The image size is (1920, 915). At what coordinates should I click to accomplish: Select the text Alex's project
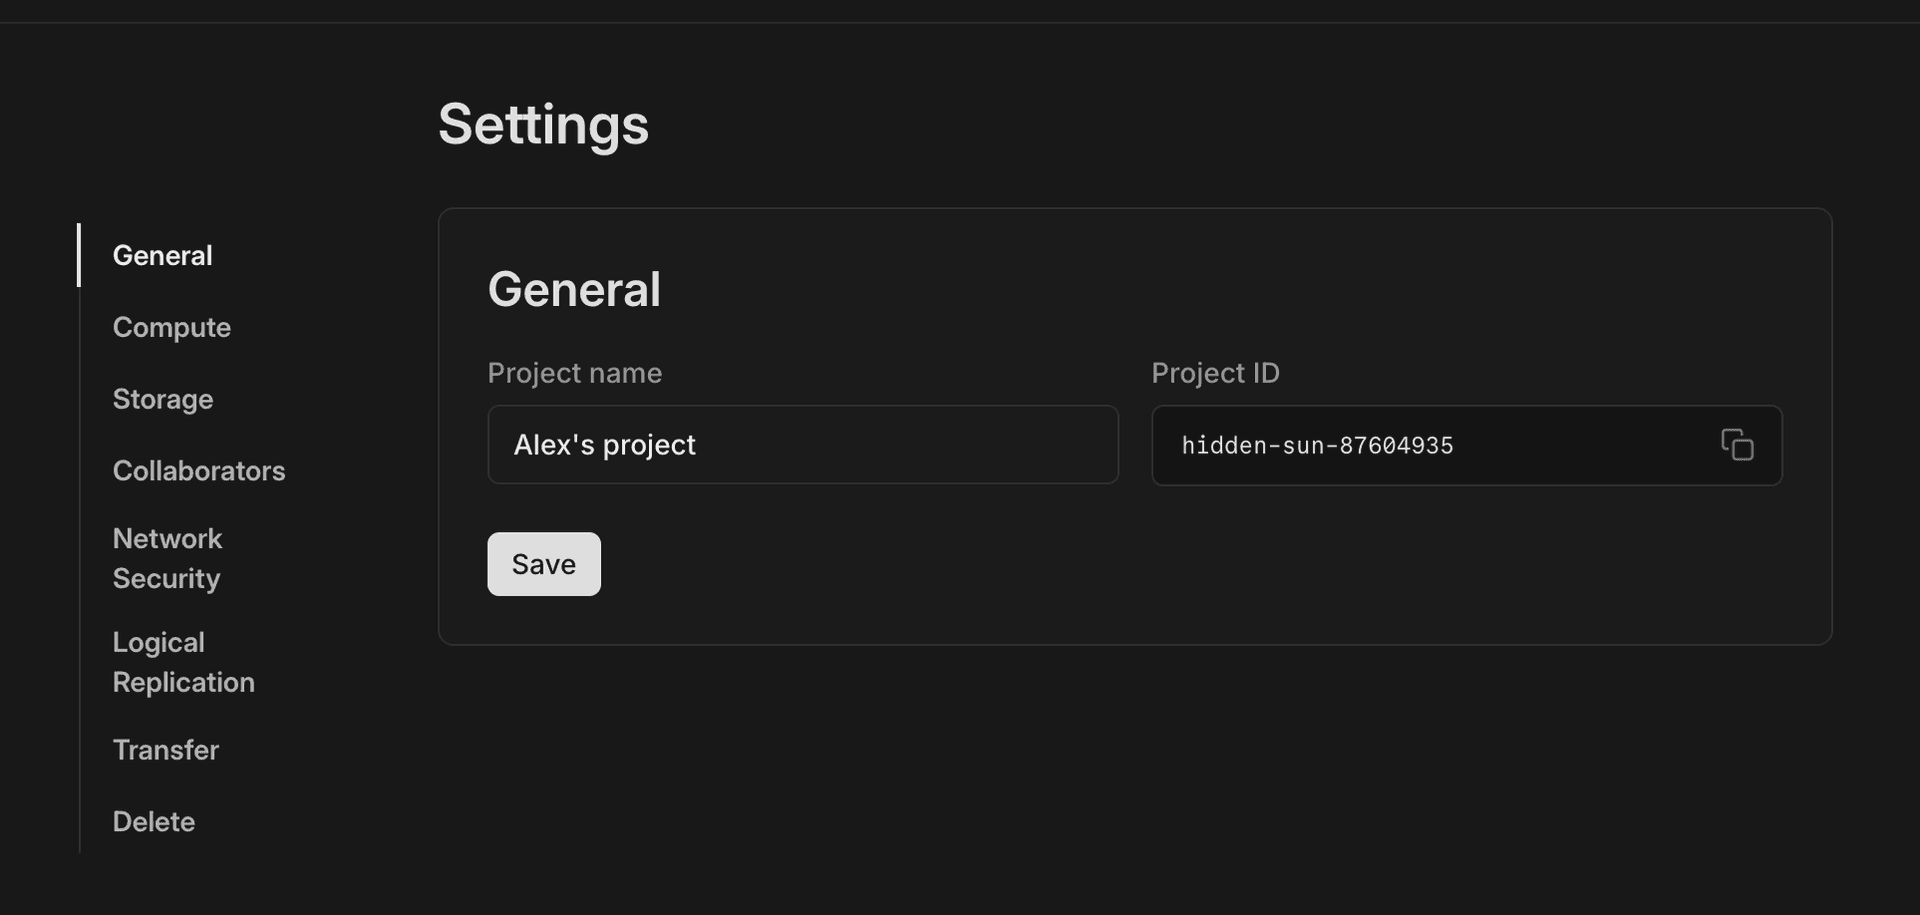coord(604,445)
